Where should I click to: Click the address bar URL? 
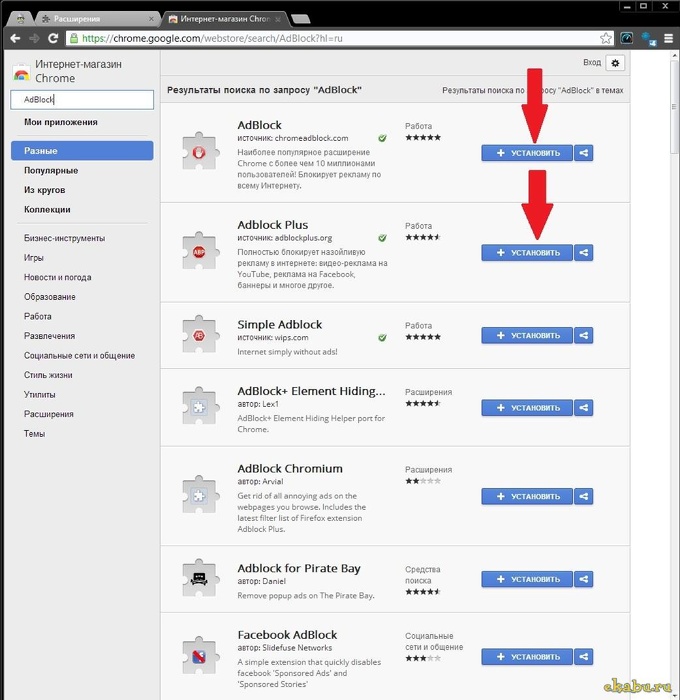pyautogui.click(x=212, y=38)
